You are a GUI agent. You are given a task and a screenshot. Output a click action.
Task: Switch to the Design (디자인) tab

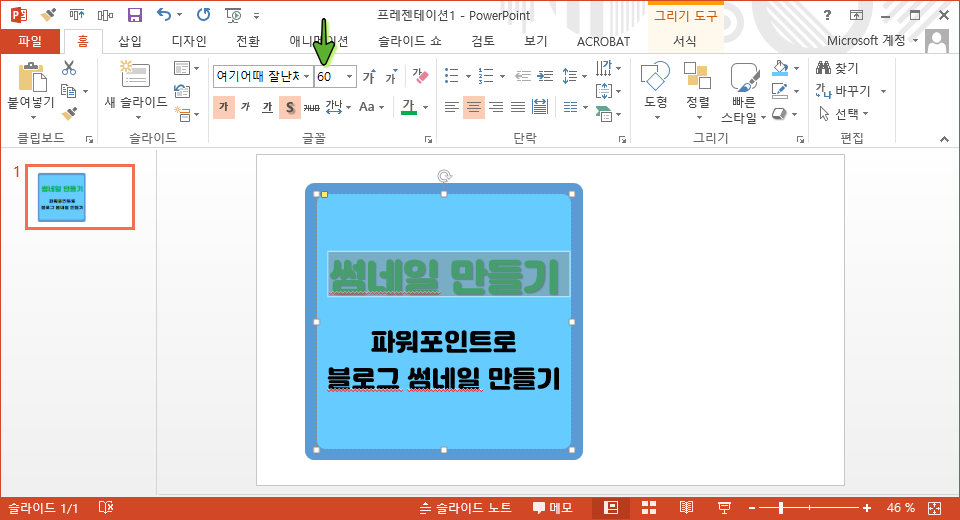pos(189,41)
